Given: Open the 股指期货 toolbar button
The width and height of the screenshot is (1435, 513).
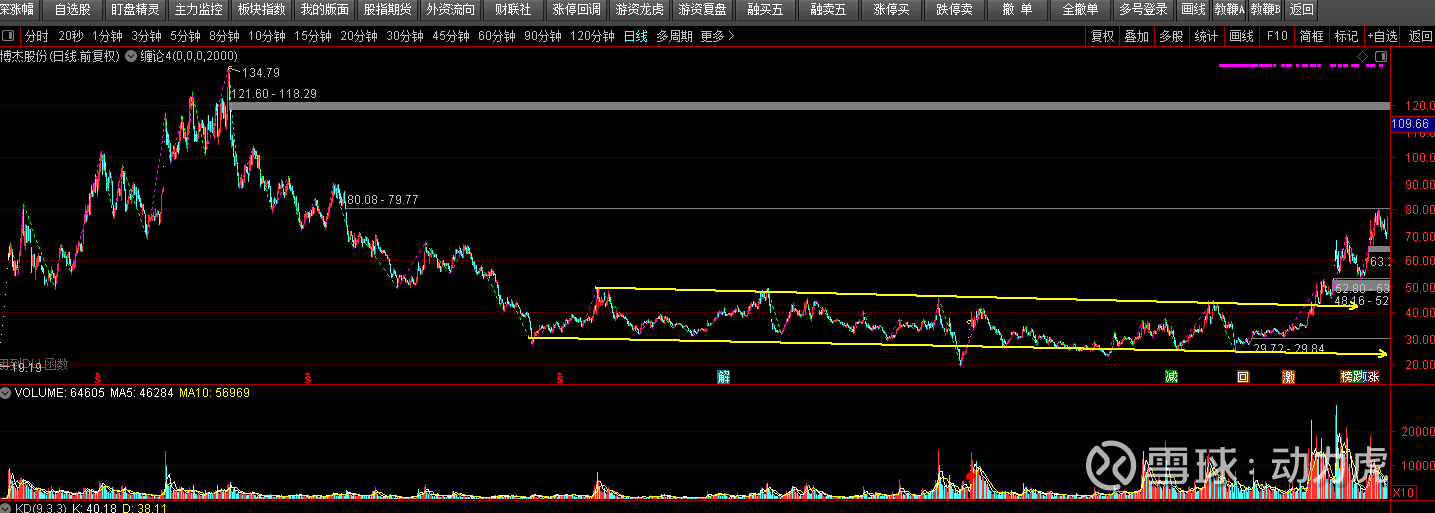Looking at the screenshot, I should (x=387, y=10).
